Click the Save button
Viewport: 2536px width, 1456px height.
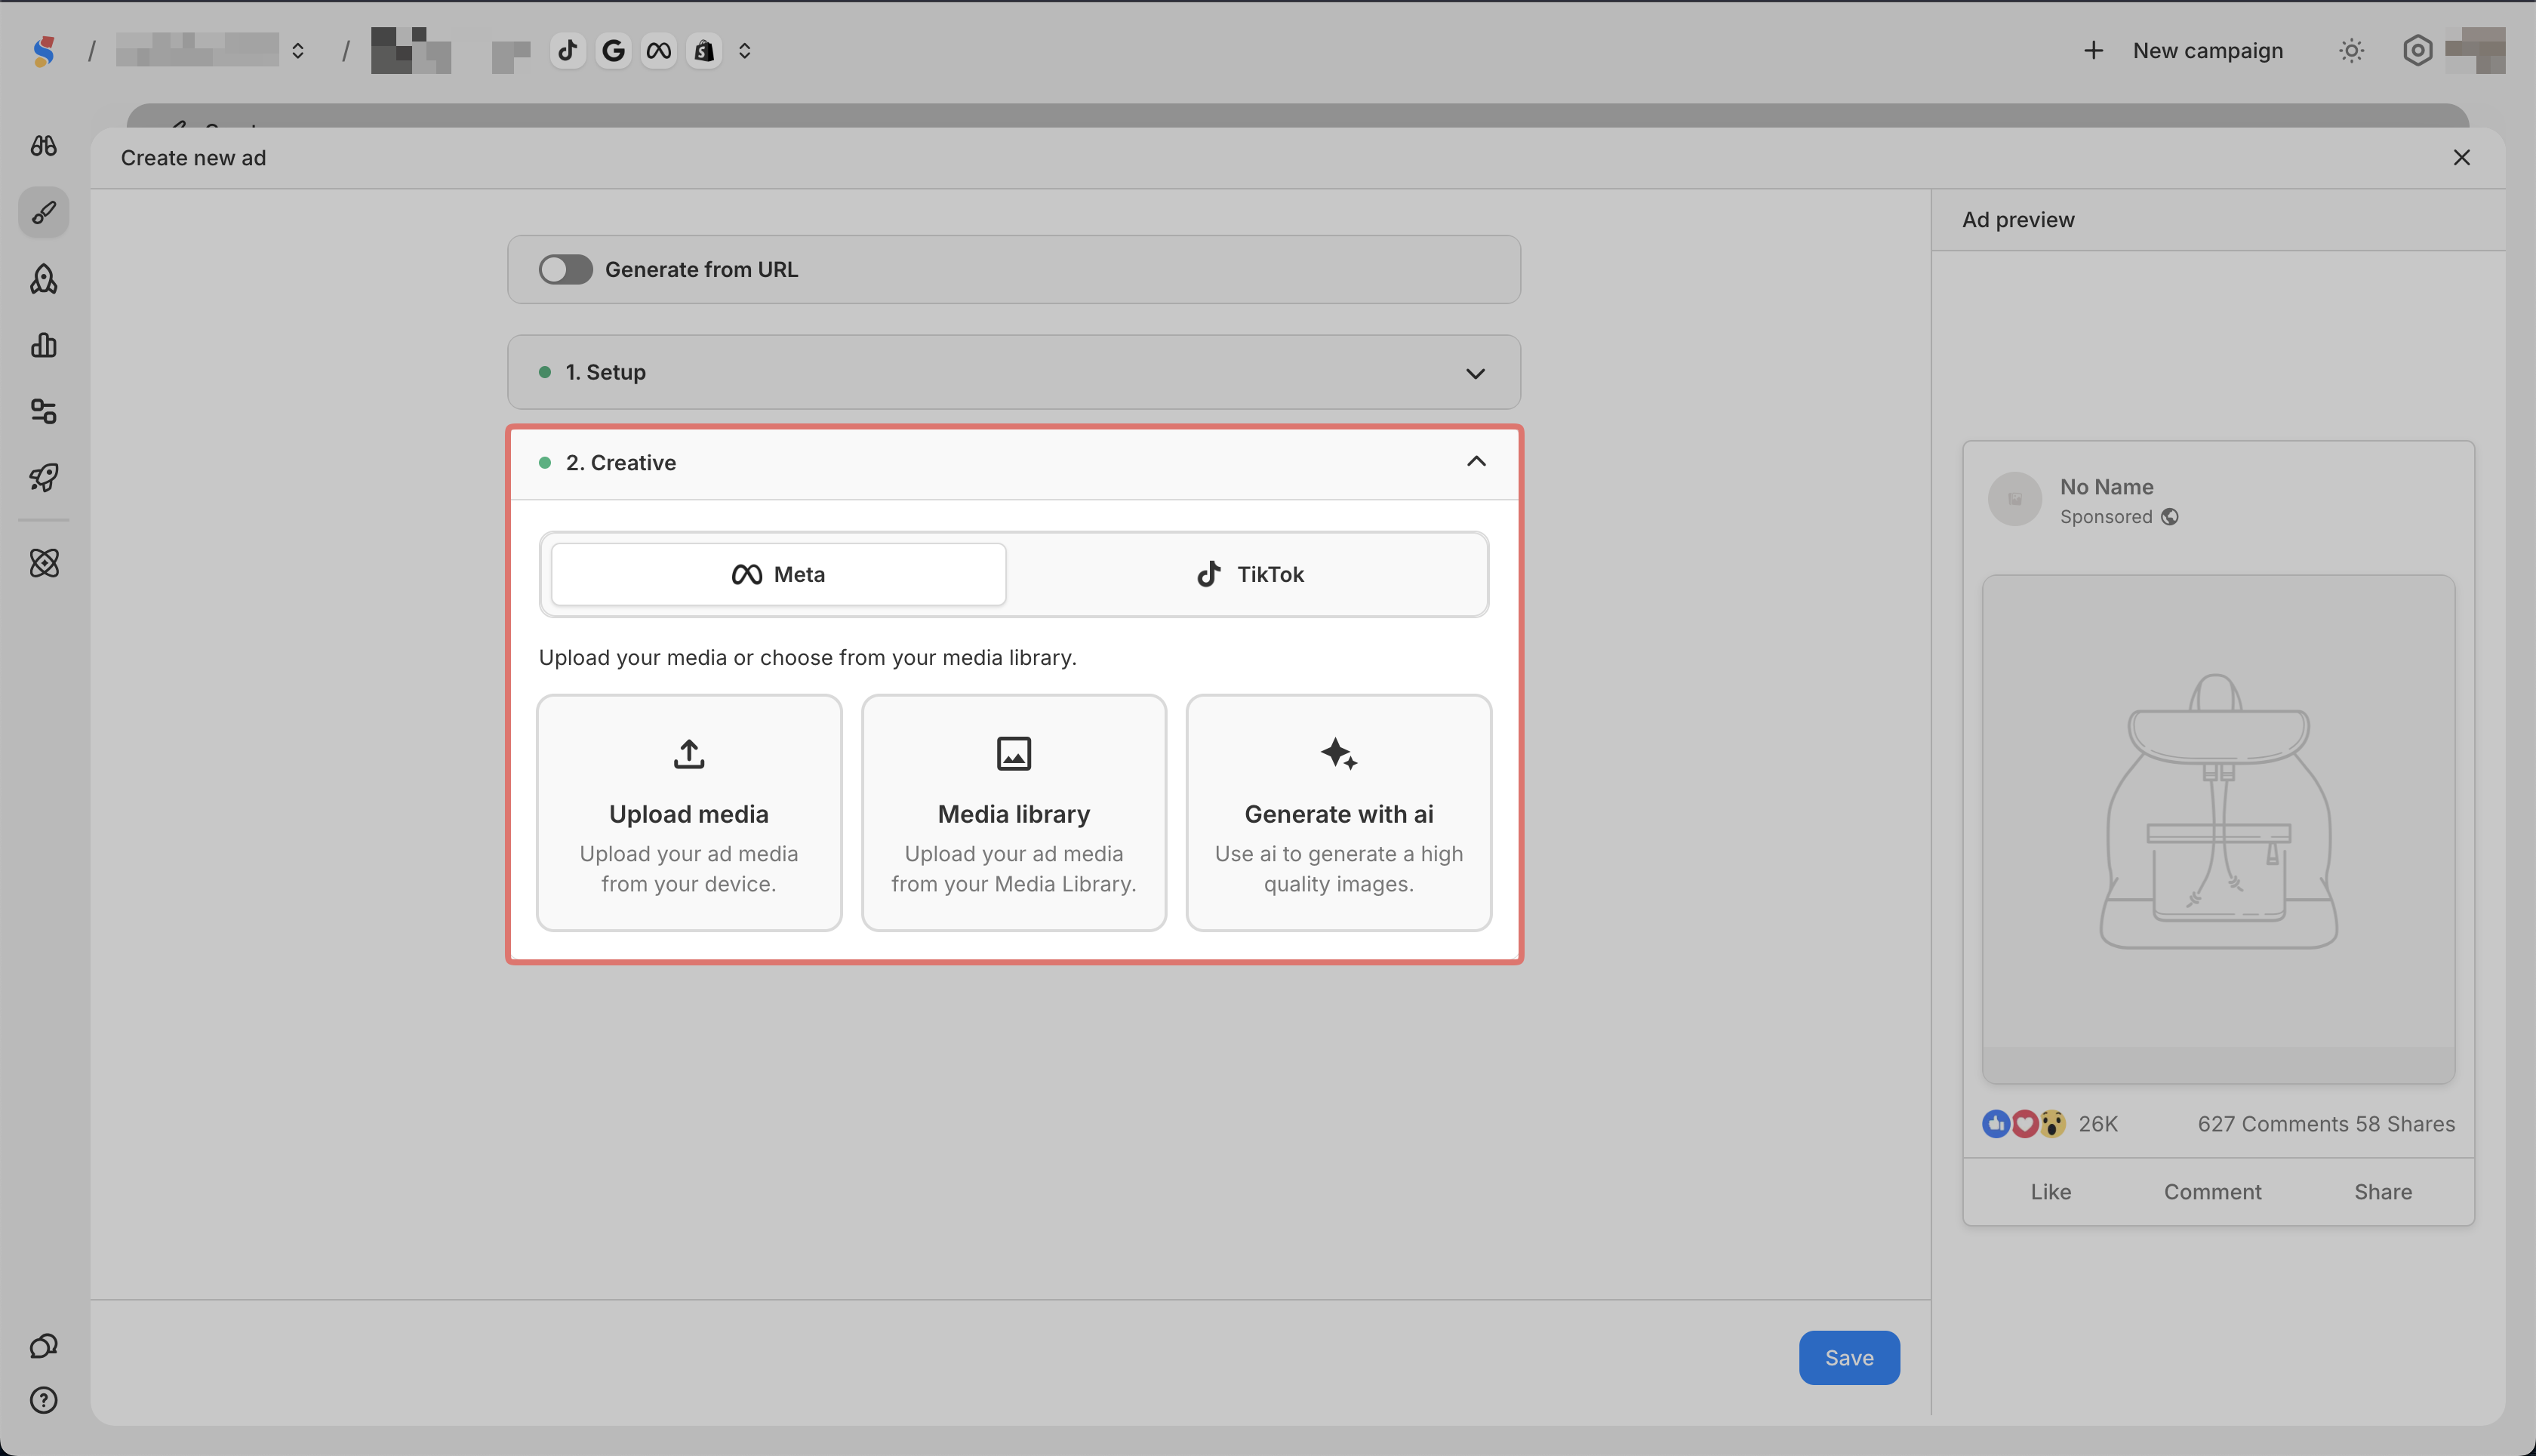pyautogui.click(x=1848, y=1358)
